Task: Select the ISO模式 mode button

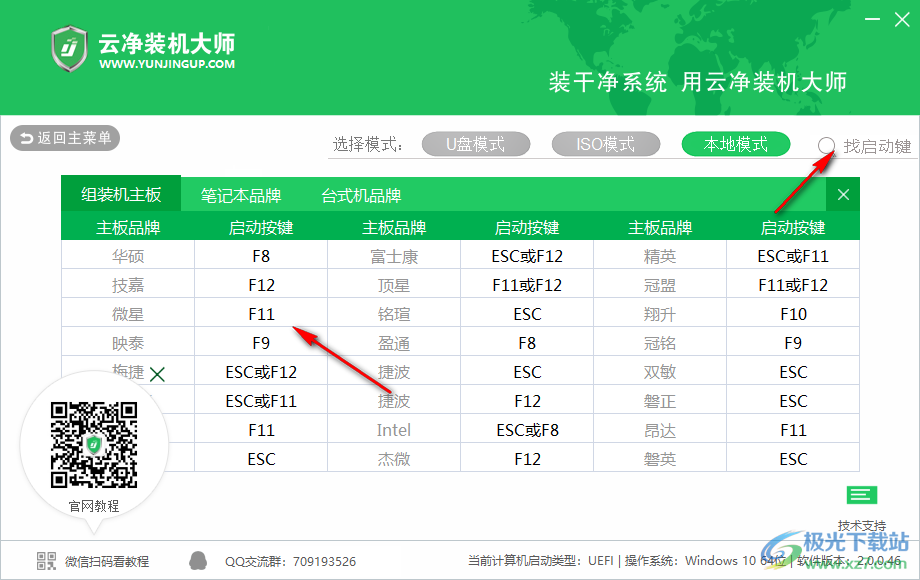Action: (x=605, y=144)
